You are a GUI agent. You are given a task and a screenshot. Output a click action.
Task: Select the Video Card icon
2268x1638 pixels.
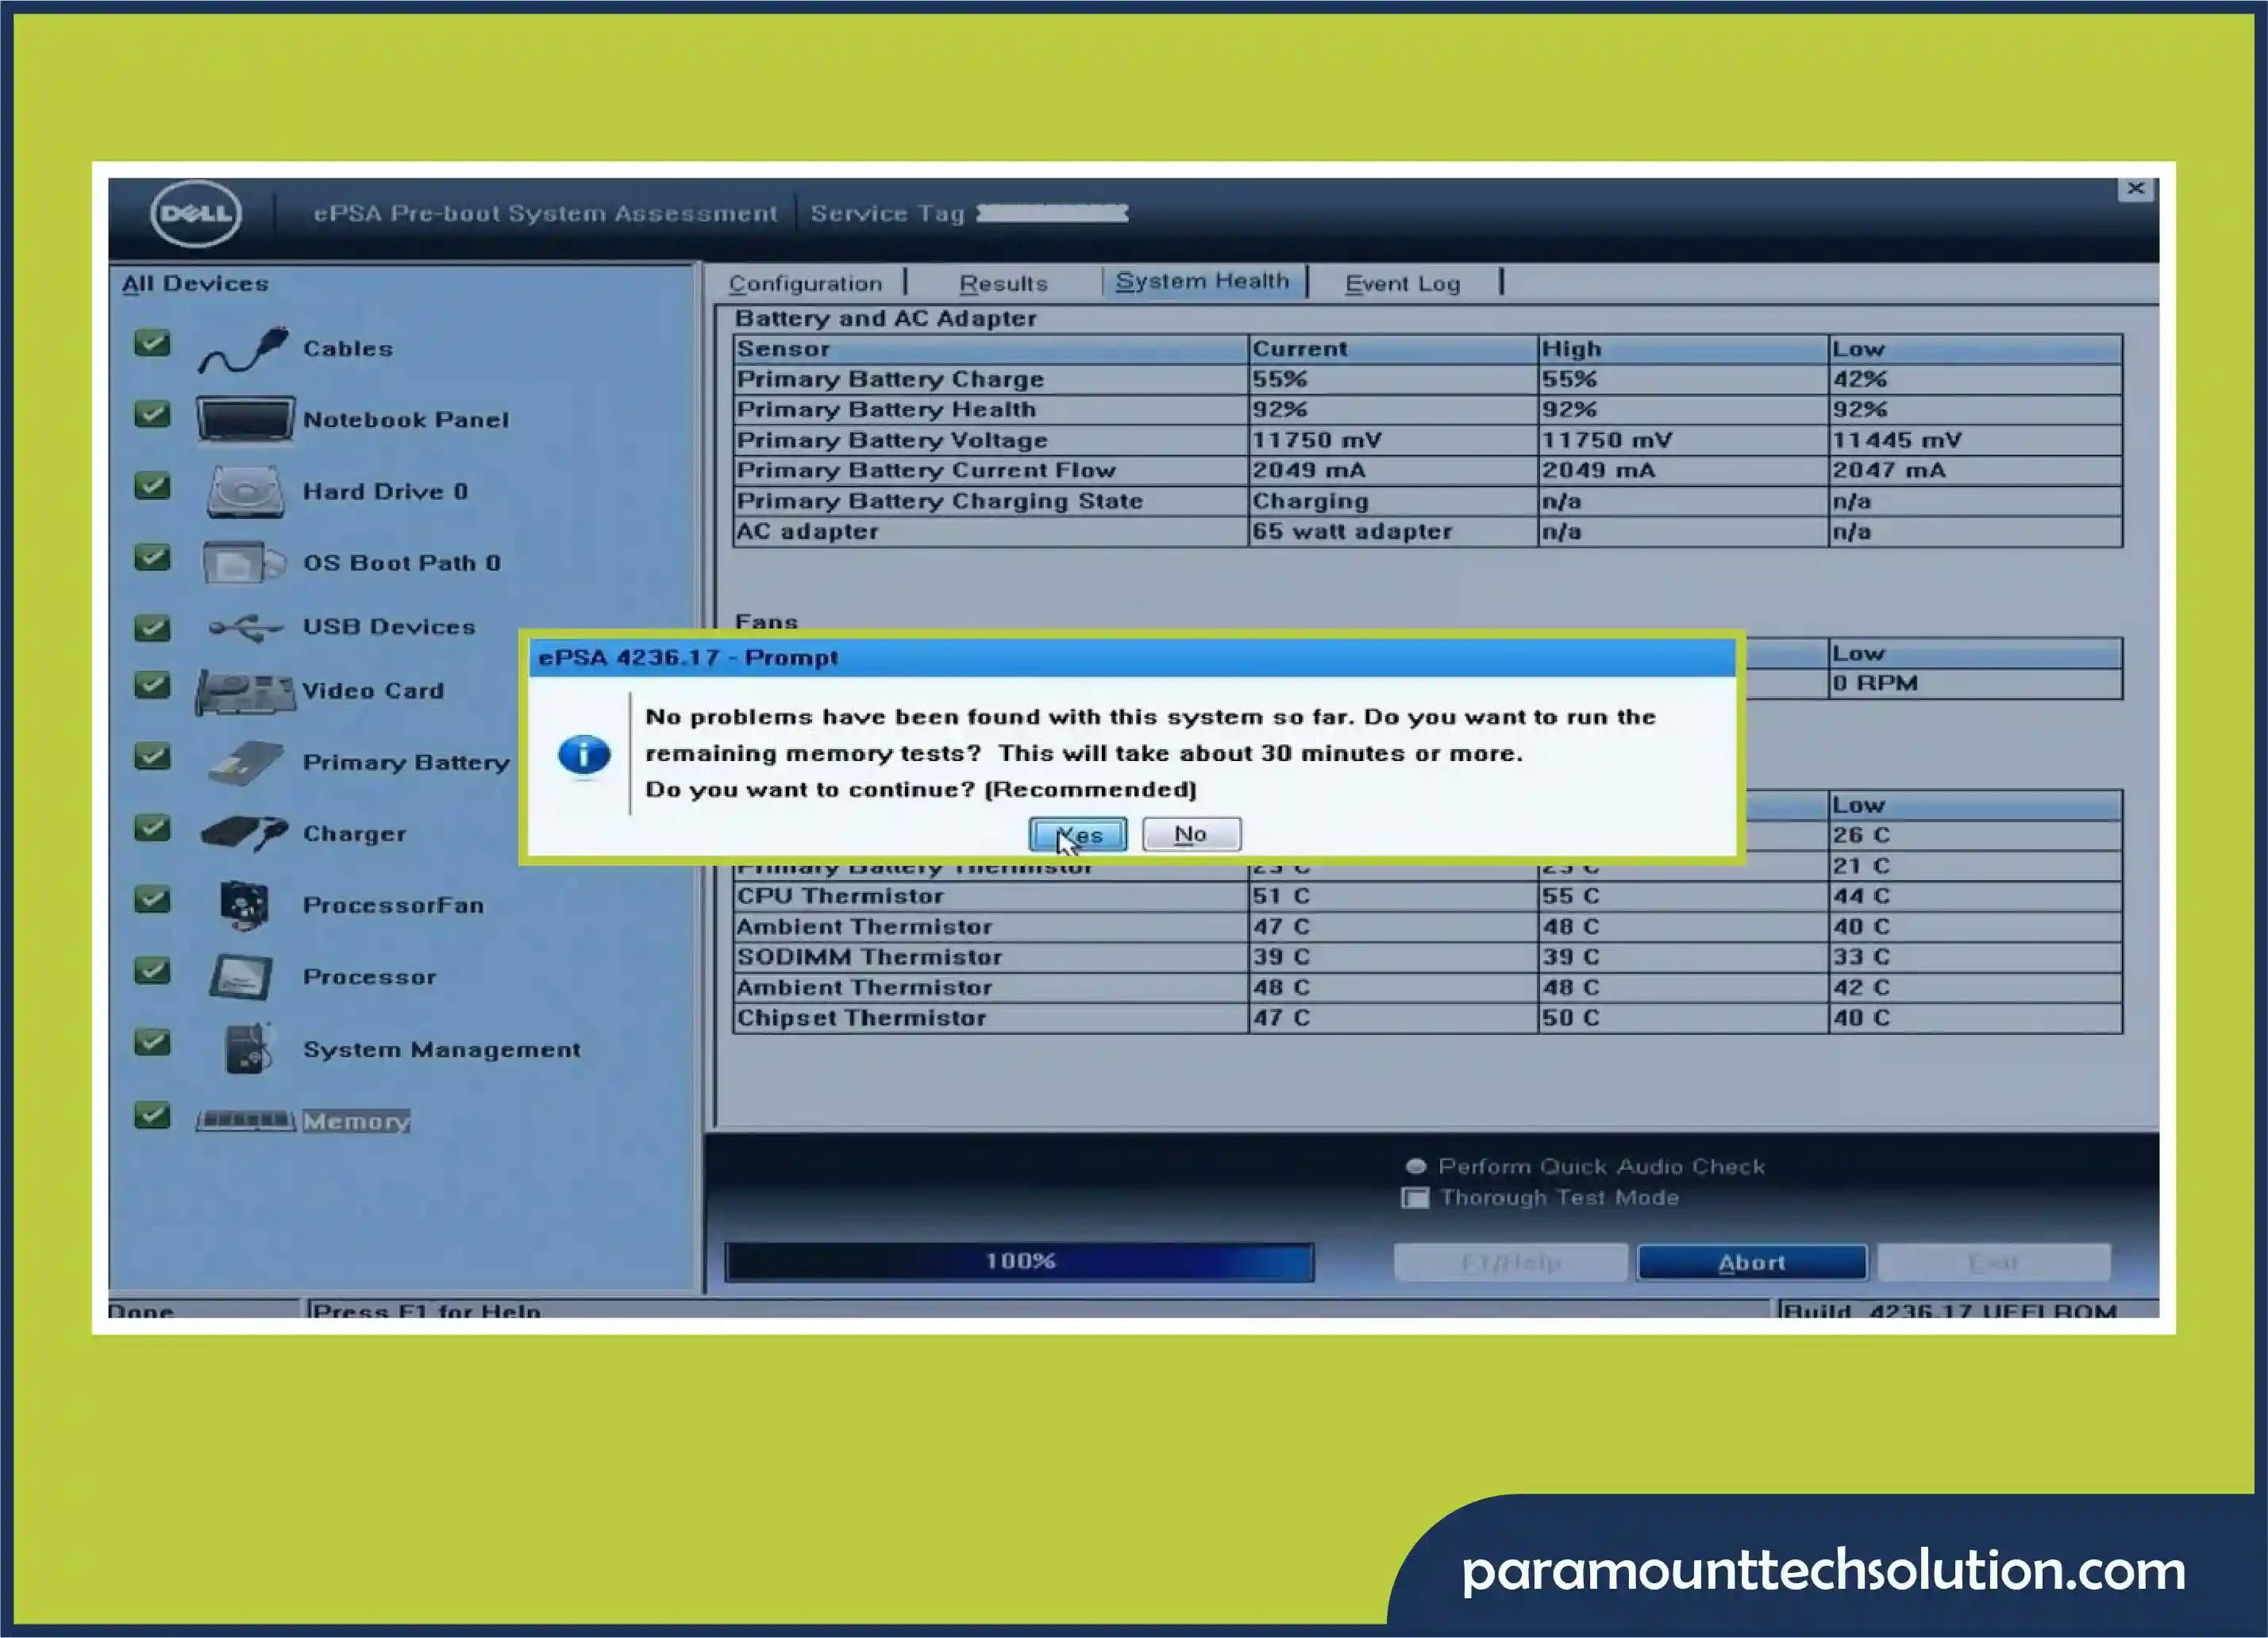tap(245, 692)
